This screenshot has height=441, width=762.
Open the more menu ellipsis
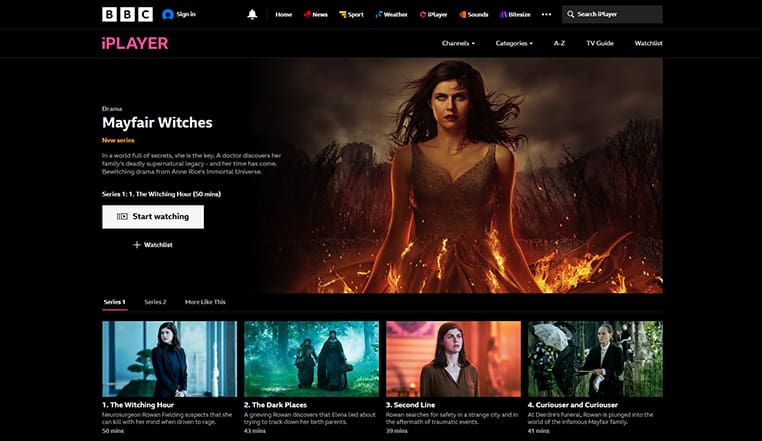click(546, 15)
